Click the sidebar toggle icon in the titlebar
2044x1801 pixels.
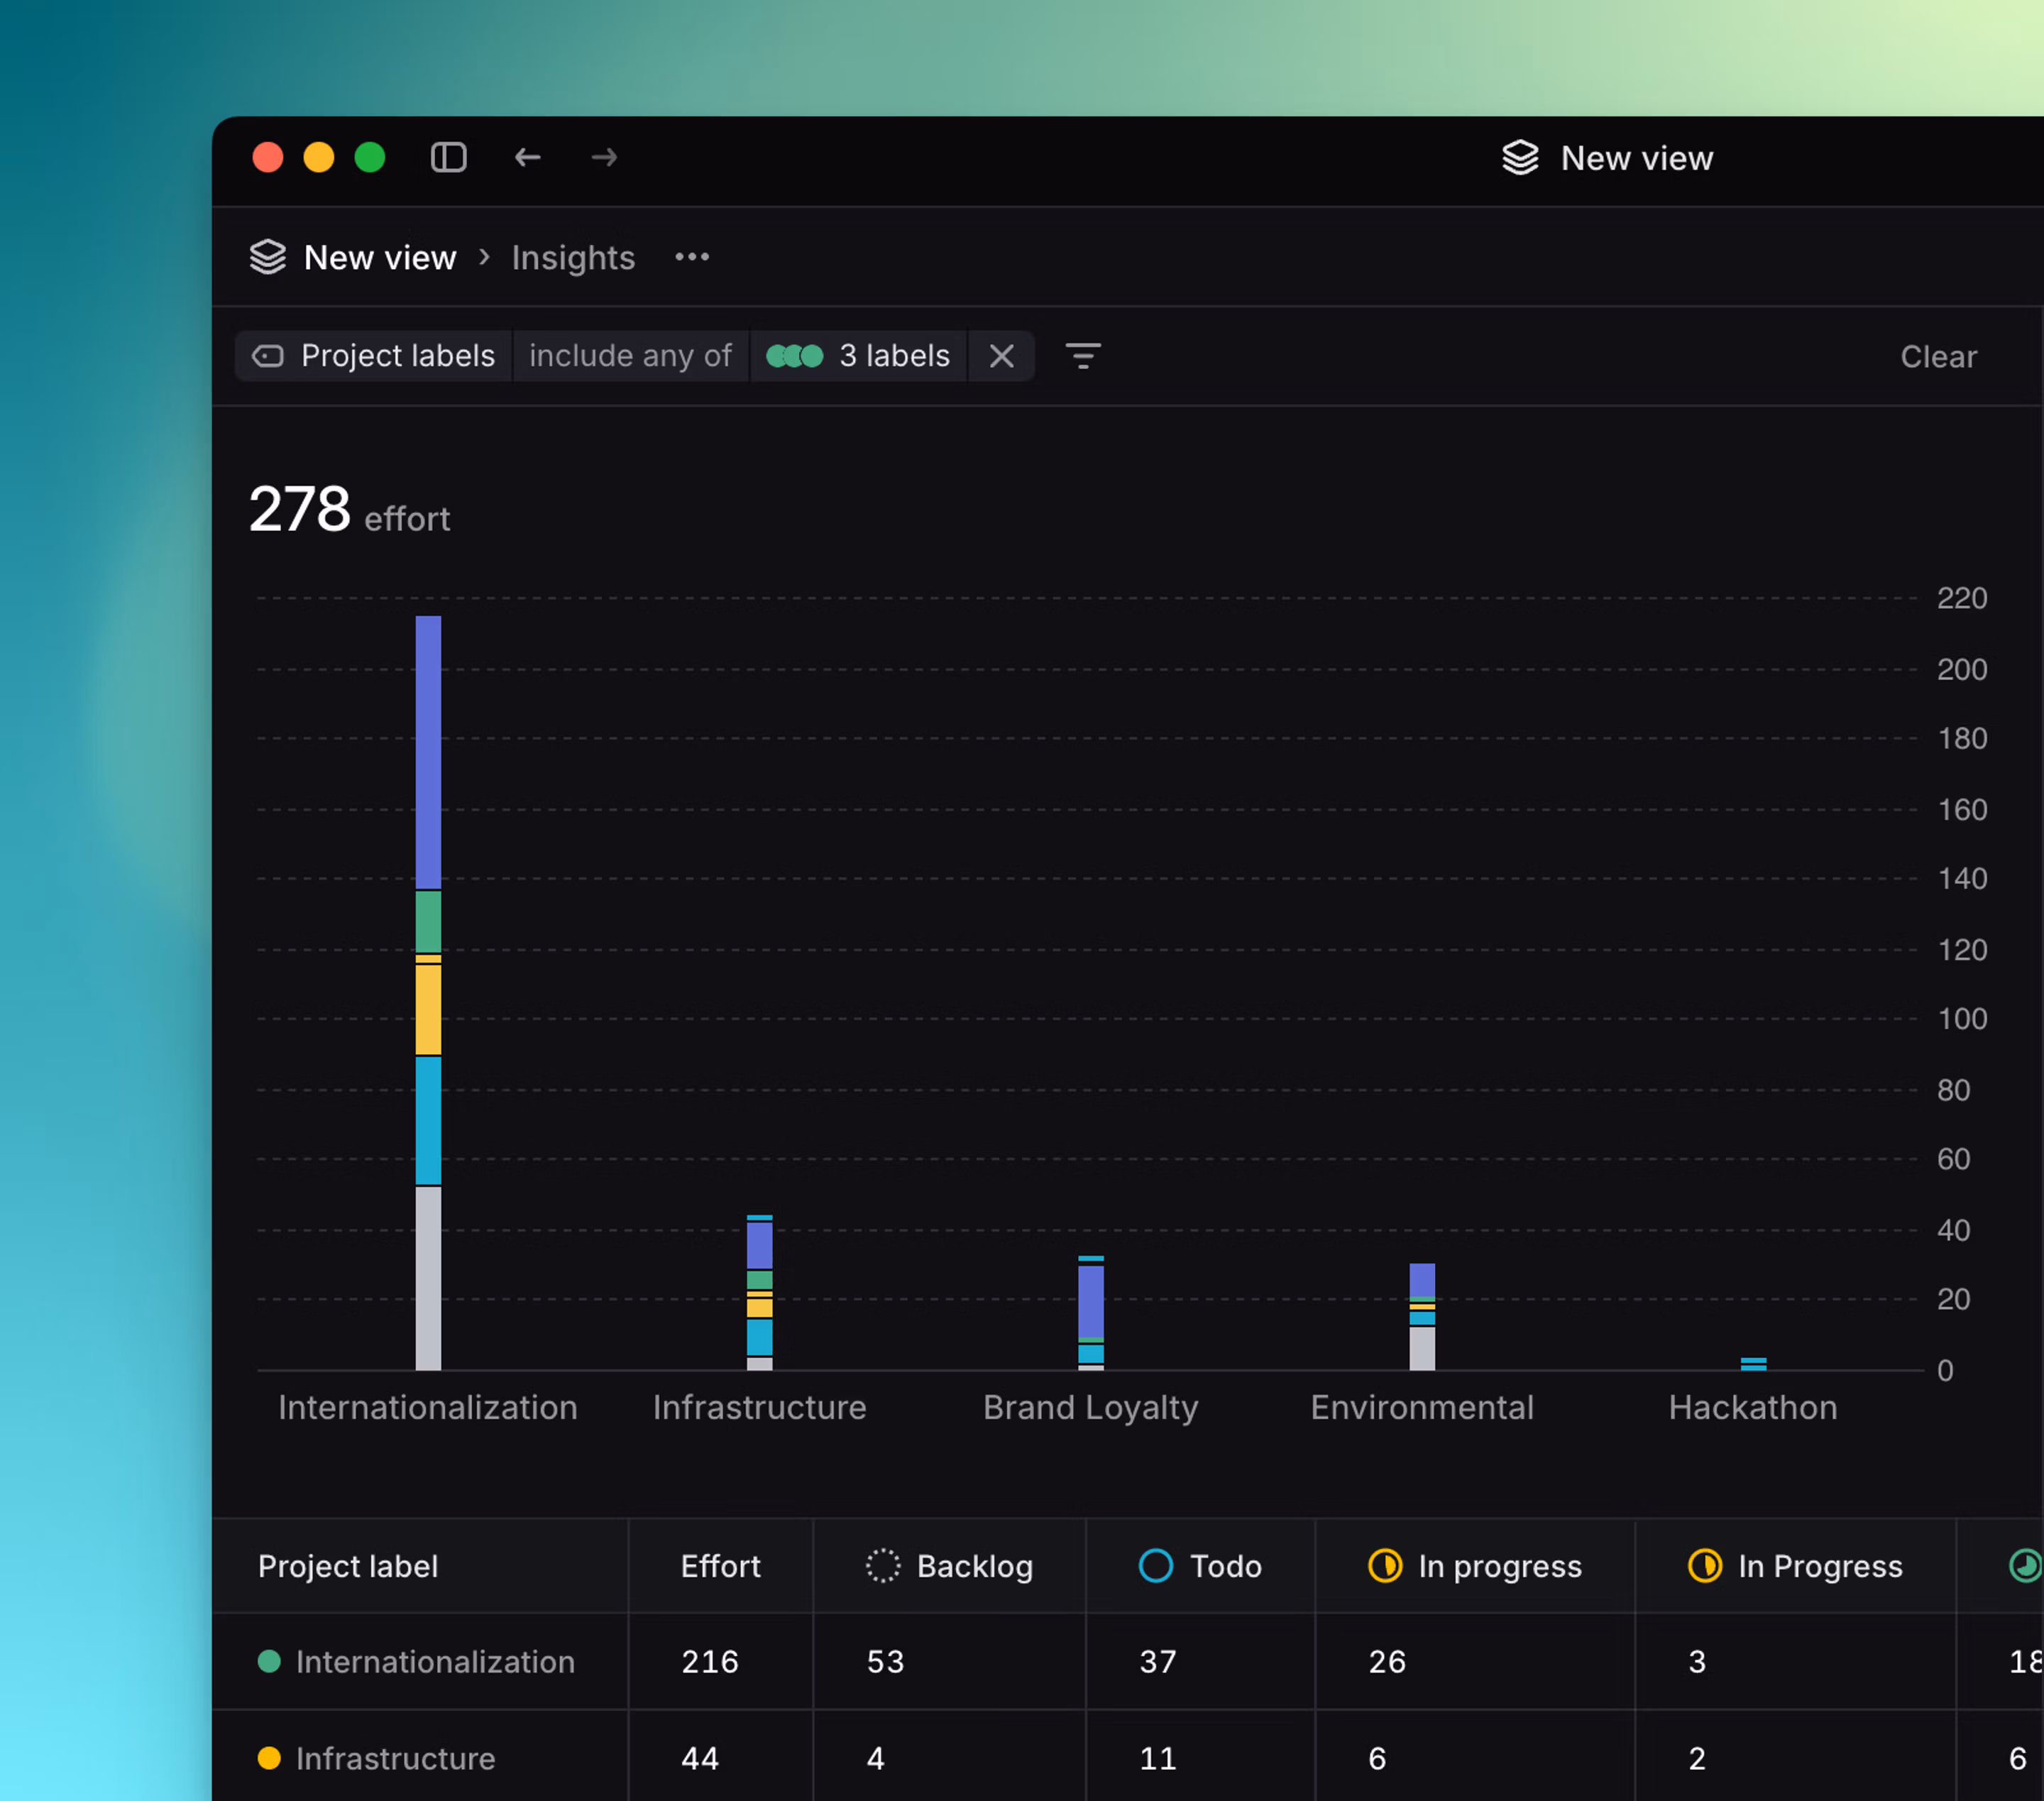pos(448,157)
